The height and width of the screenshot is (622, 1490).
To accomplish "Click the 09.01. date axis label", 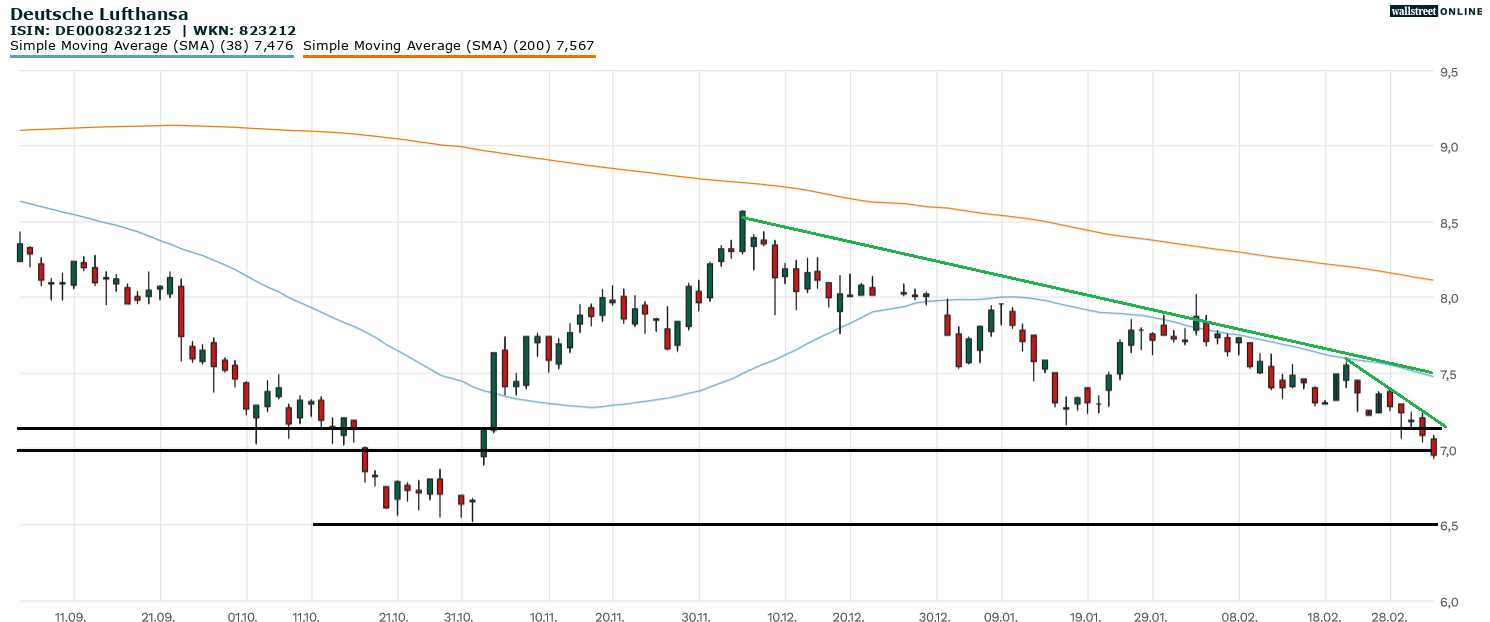I will [1001, 617].
